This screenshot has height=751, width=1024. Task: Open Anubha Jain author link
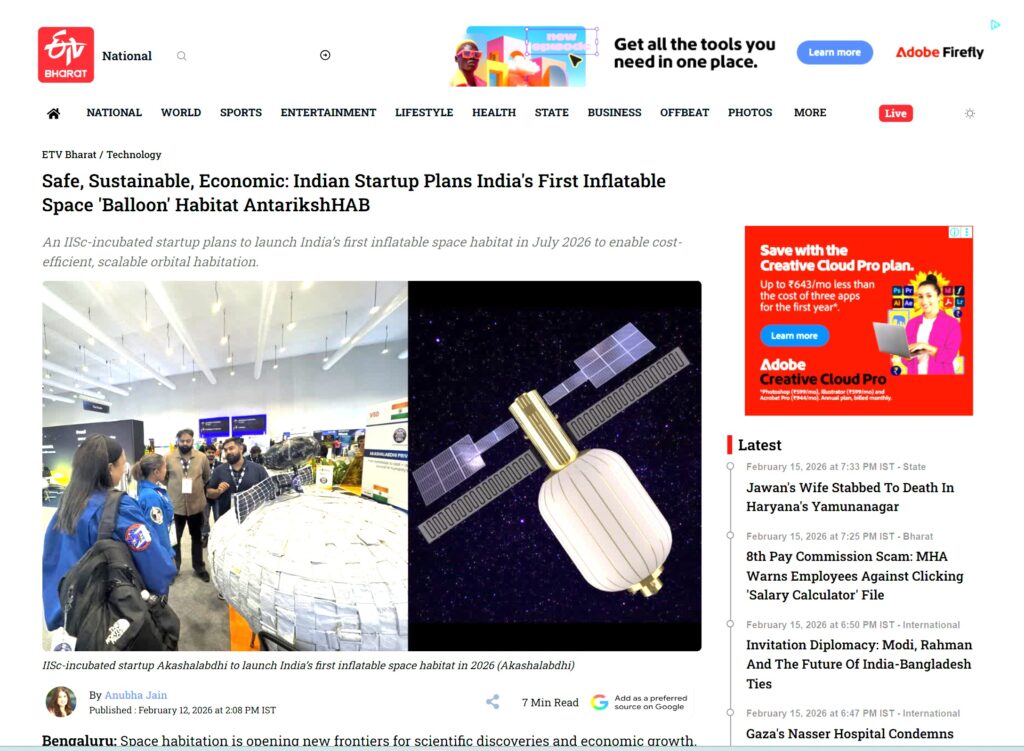click(x=136, y=695)
